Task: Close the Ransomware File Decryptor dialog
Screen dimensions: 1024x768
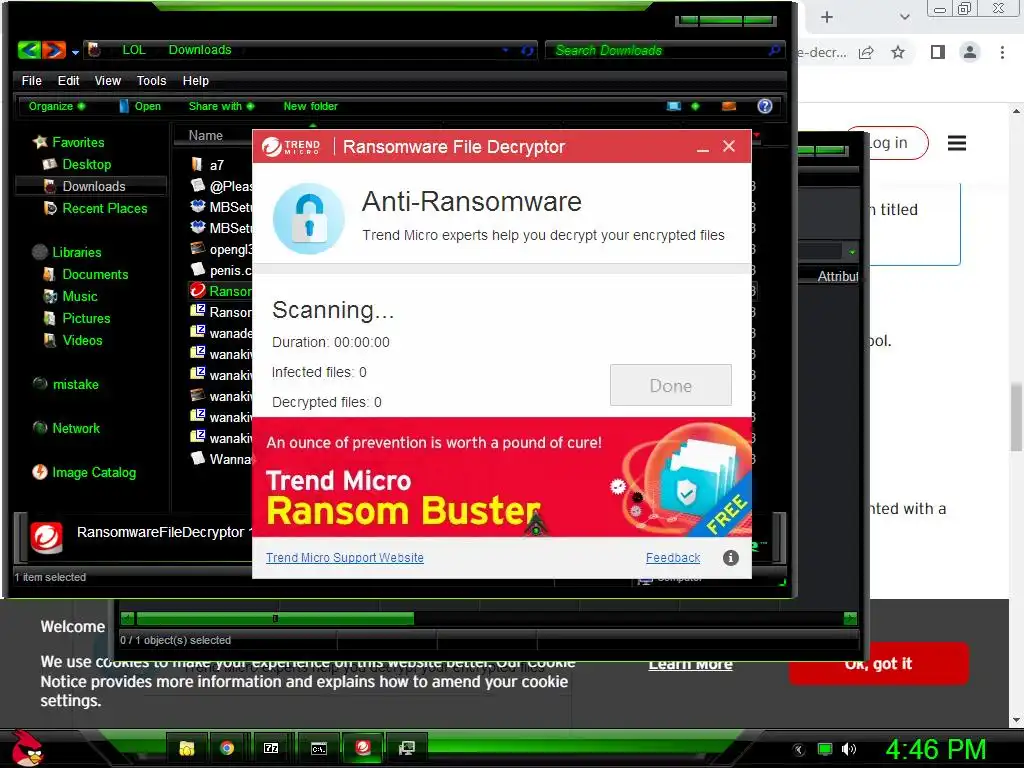Action: tap(729, 146)
